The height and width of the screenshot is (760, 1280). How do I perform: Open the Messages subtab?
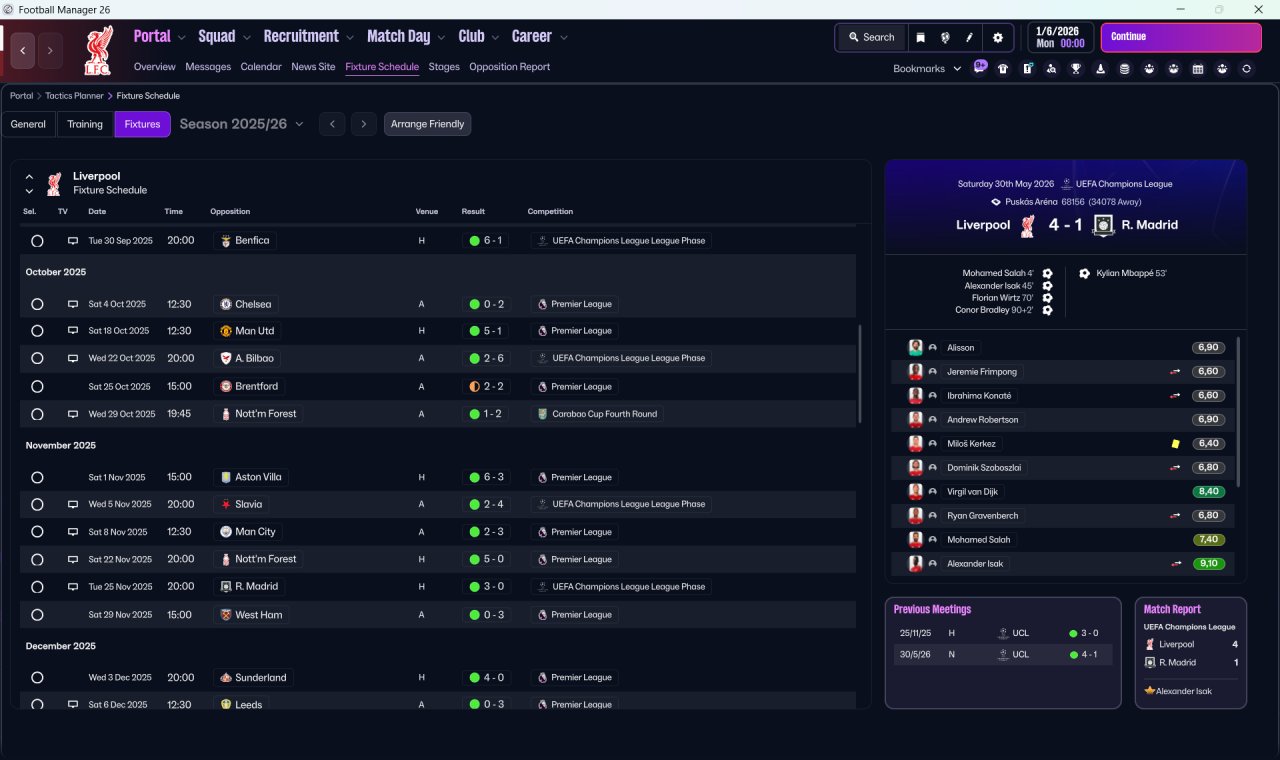(x=208, y=67)
